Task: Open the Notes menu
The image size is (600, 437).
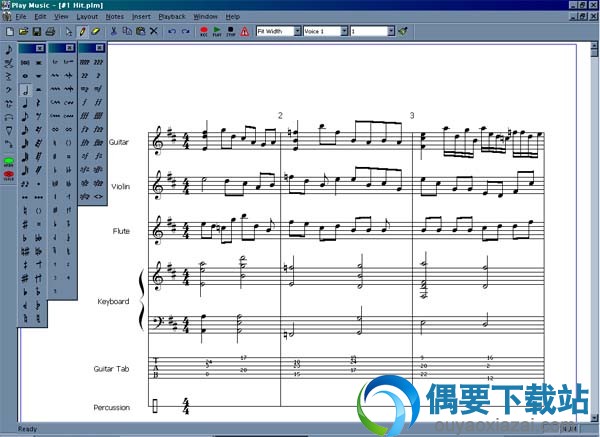Action: click(x=115, y=16)
